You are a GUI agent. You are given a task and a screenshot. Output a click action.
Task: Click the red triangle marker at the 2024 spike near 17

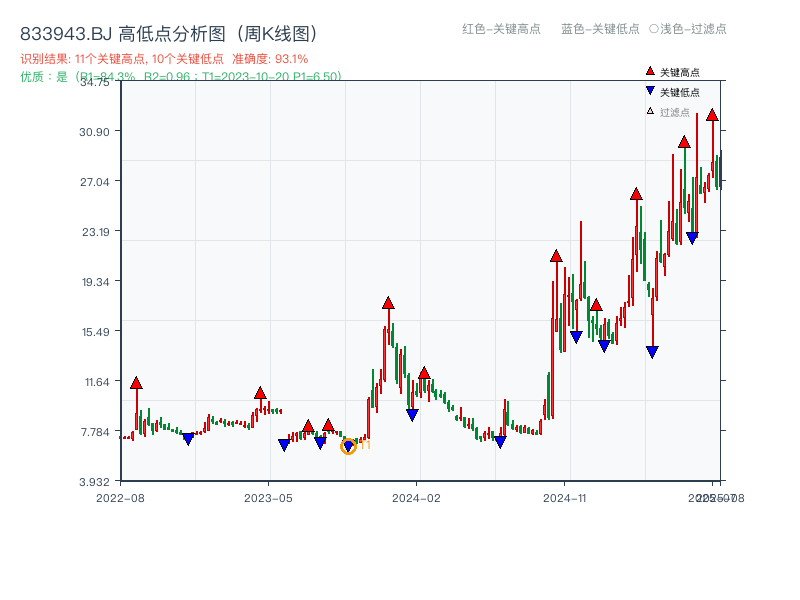point(387,301)
